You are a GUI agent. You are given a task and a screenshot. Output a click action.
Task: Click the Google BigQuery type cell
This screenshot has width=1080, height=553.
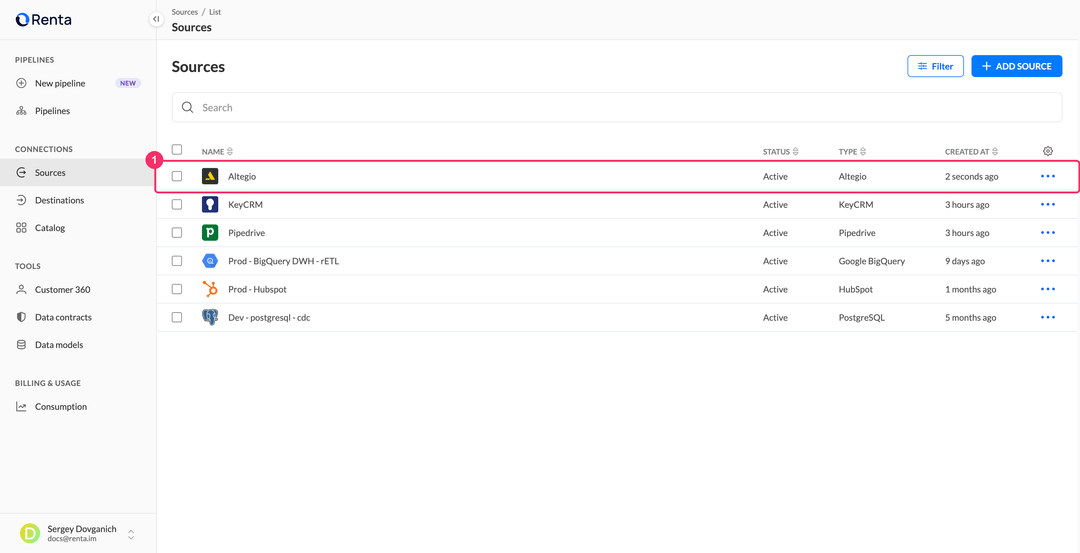click(x=871, y=261)
